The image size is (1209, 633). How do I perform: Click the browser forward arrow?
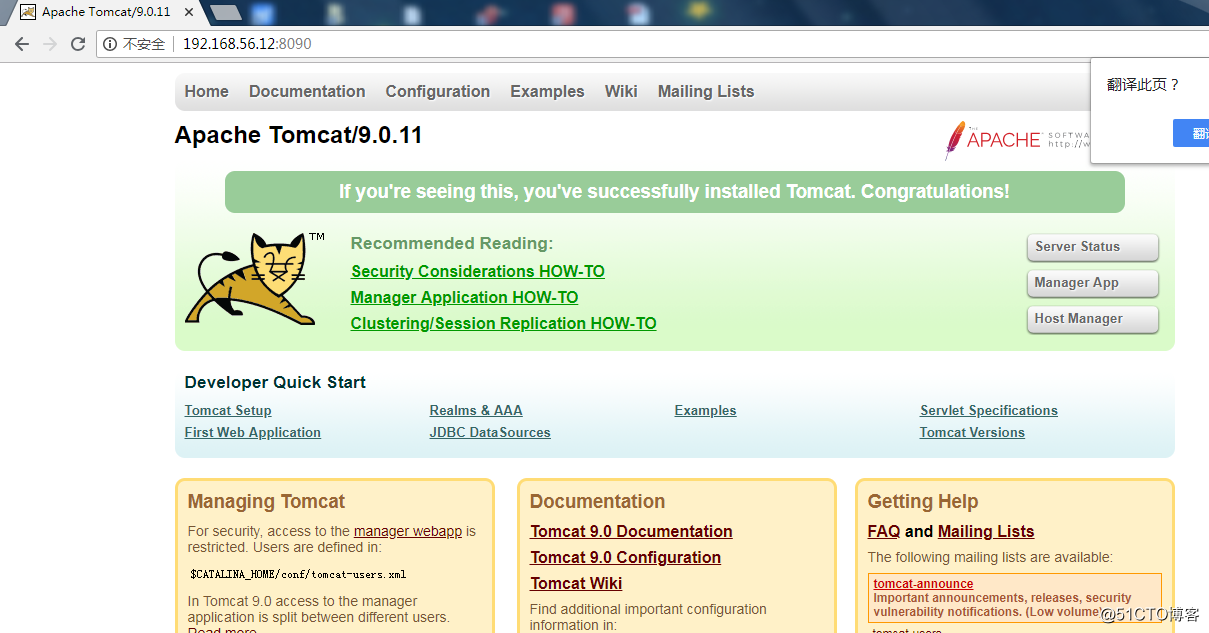coord(50,44)
